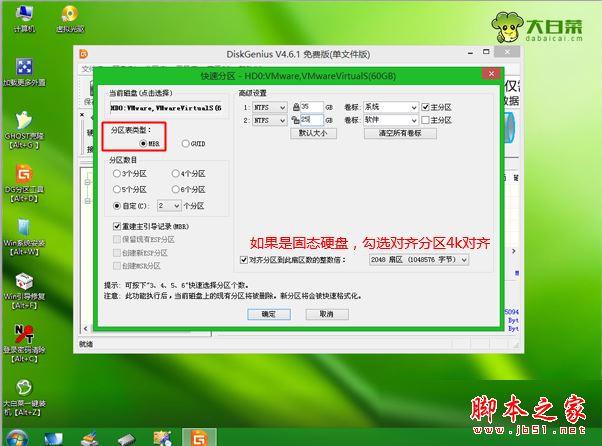The height and width of the screenshot is (446, 602).
Task: Launch the 大白菜一键装机 [Alt+Z] desktop icon
Action: pyautogui.click(x=24, y=397)
